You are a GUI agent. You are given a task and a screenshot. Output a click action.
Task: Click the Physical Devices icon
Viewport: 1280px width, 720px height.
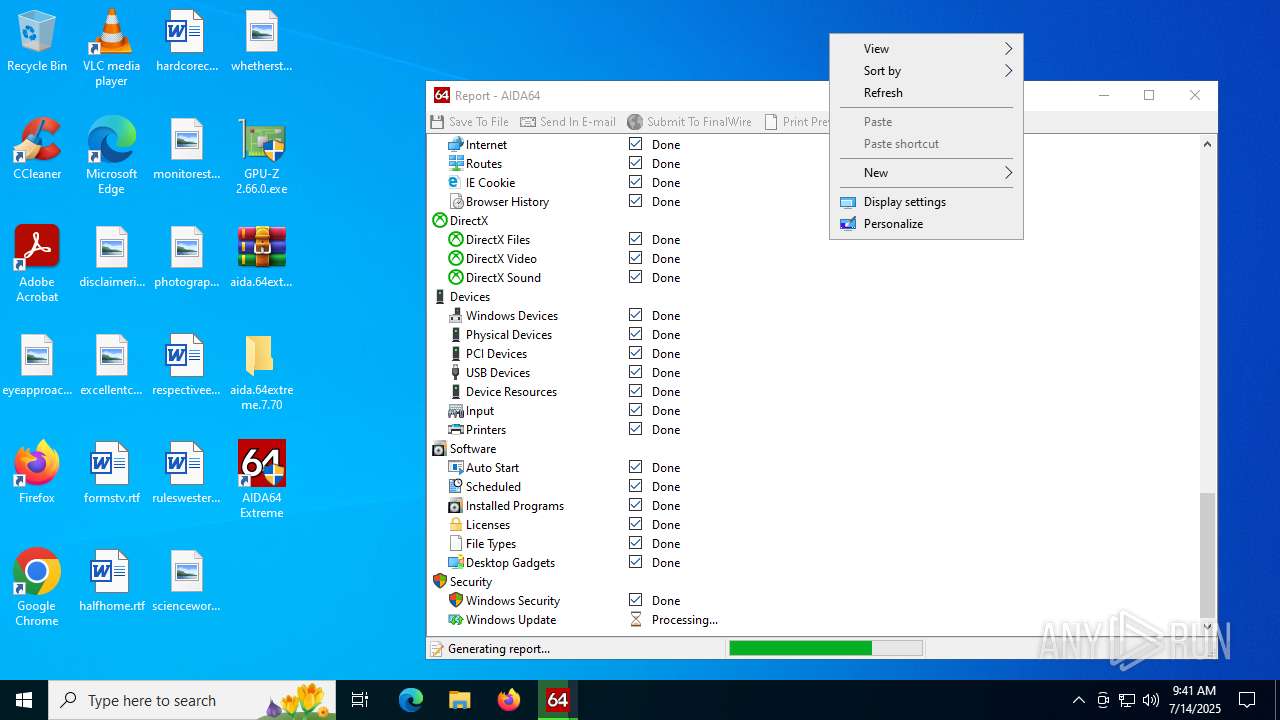click(456, 335)
